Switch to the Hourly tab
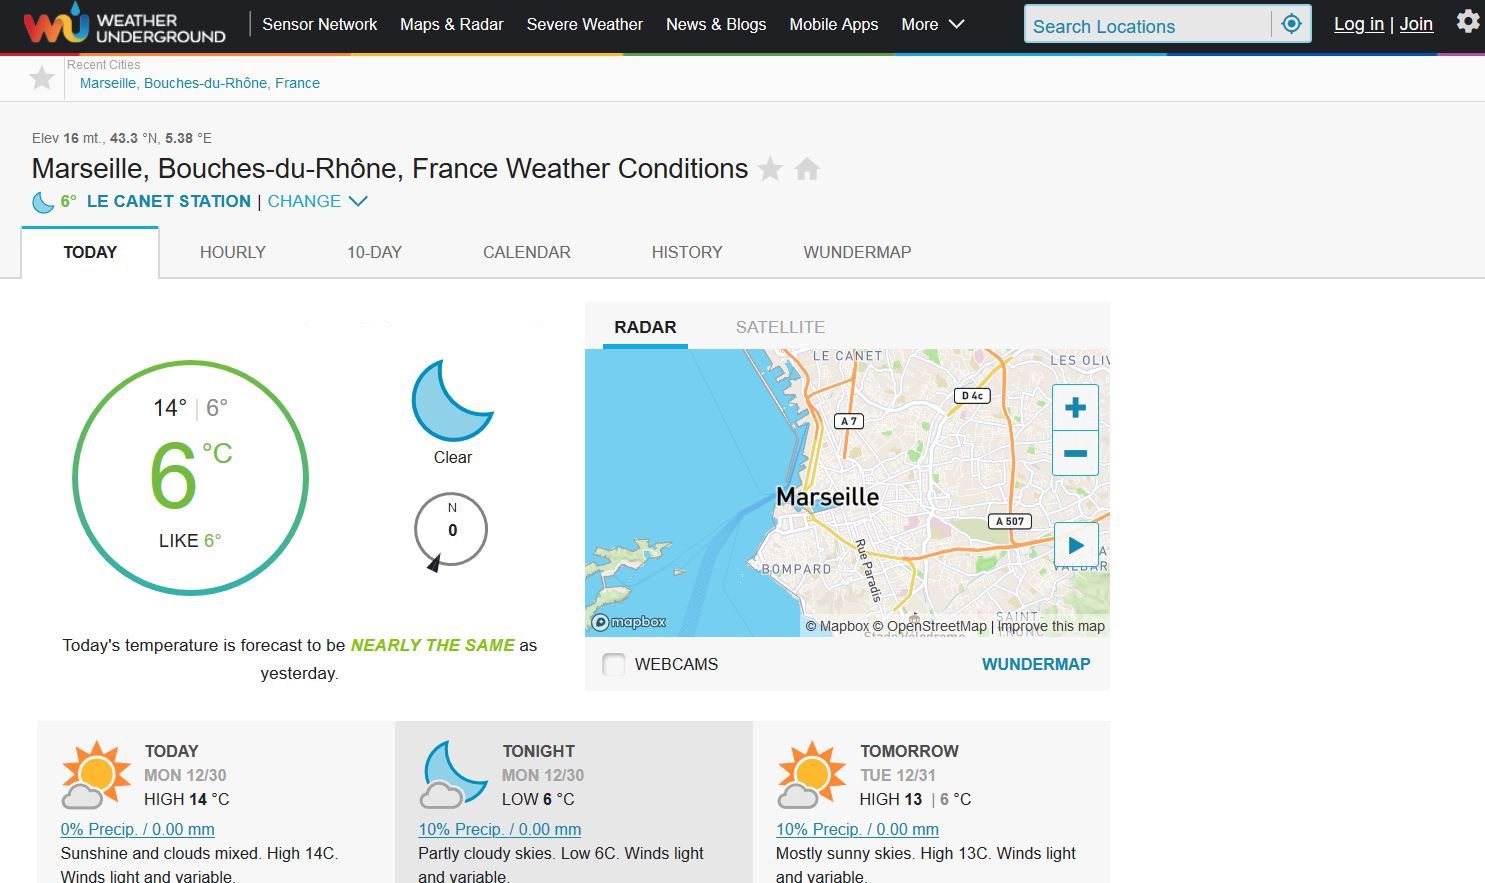This screenshot has width=1485, height=883. click(x=232, y=252)
